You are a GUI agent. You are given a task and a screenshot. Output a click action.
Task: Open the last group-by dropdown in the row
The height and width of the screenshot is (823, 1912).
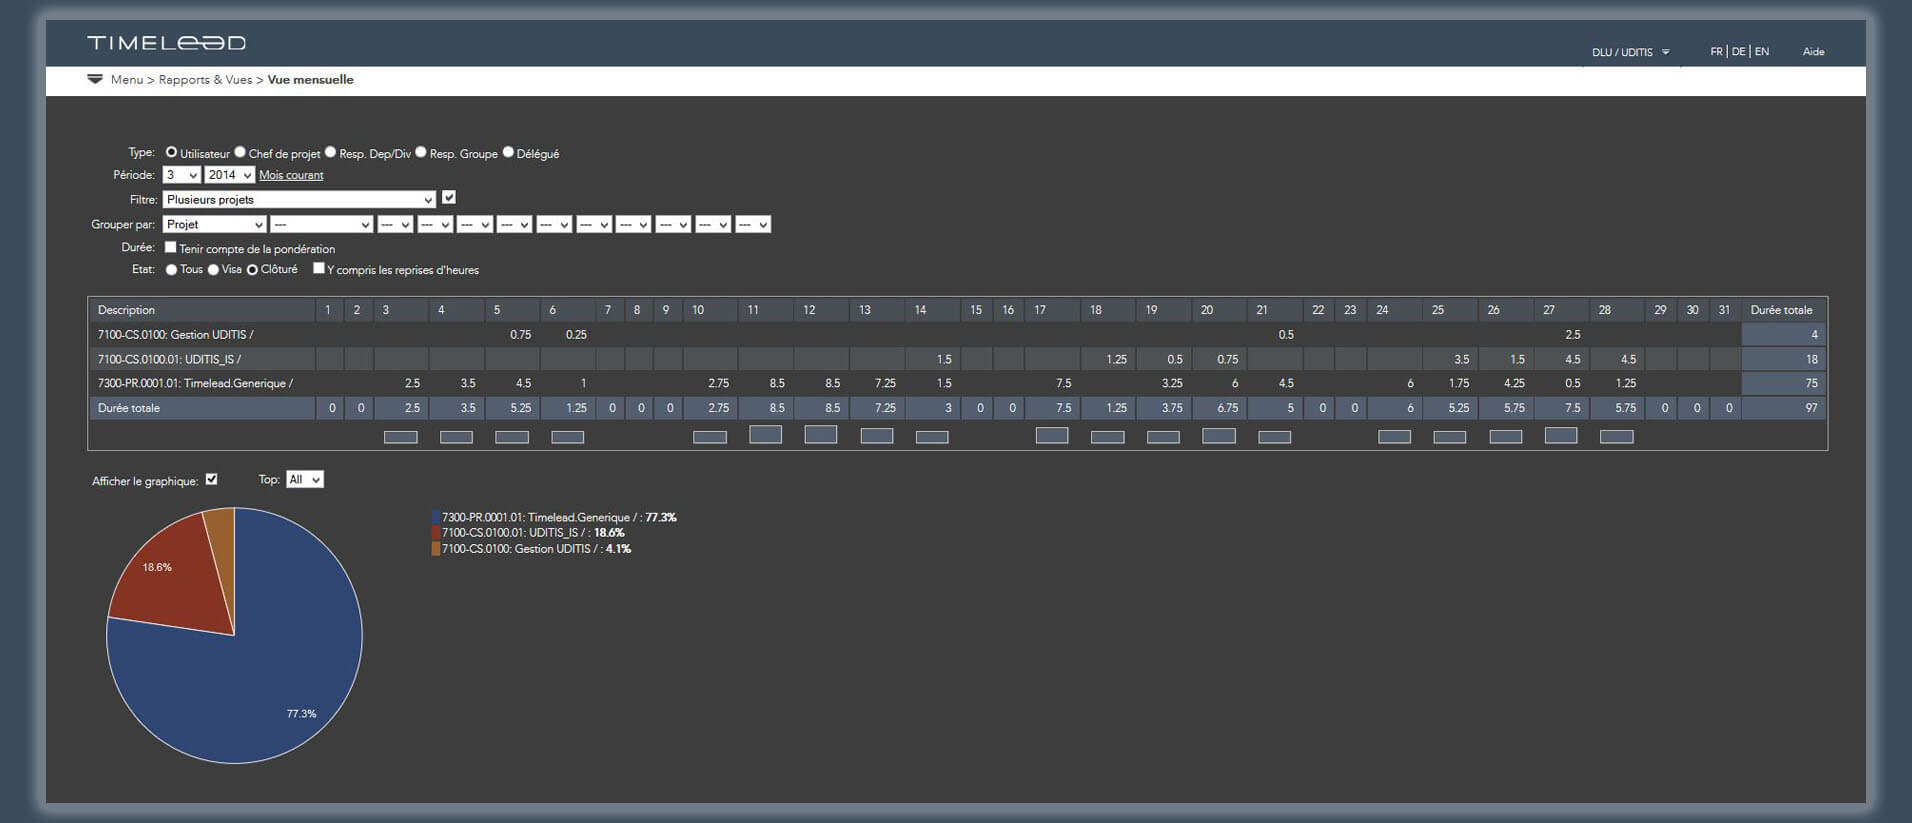(x=753, y=225)
